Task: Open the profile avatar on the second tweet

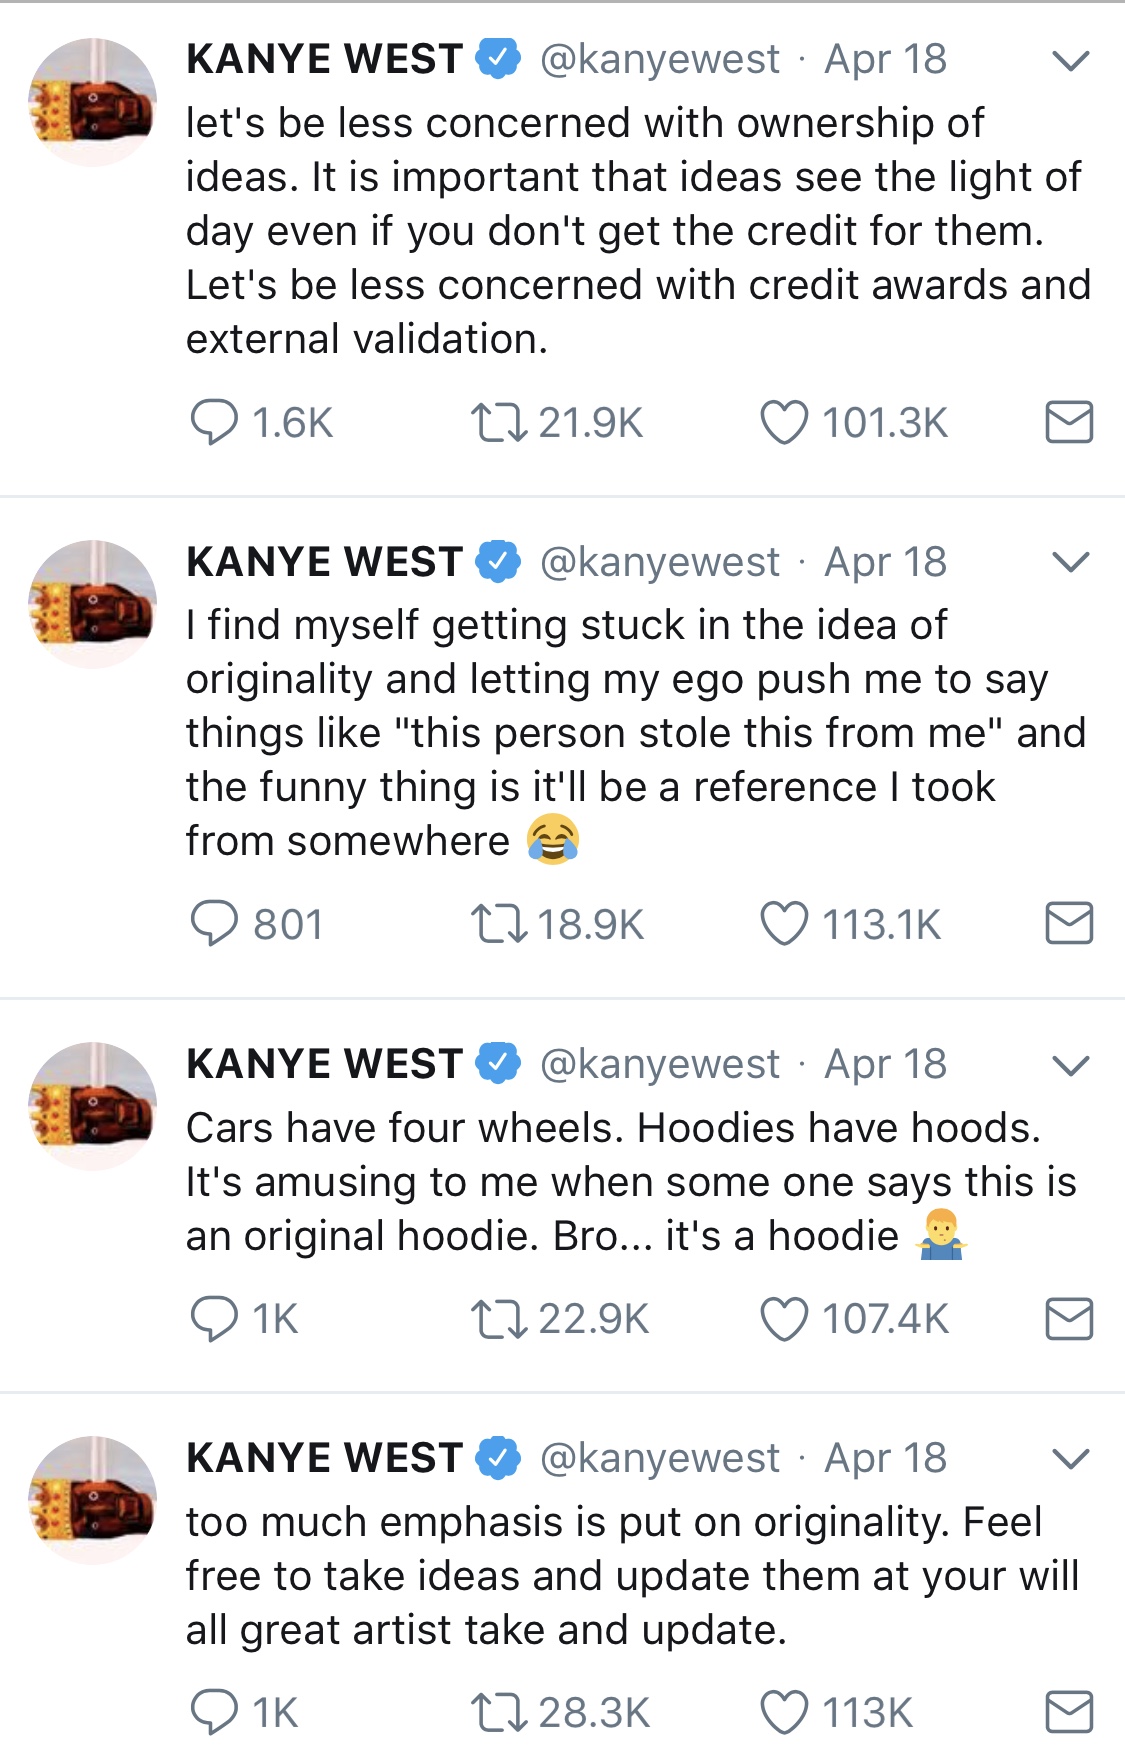Action: click(x=92, y=604)
